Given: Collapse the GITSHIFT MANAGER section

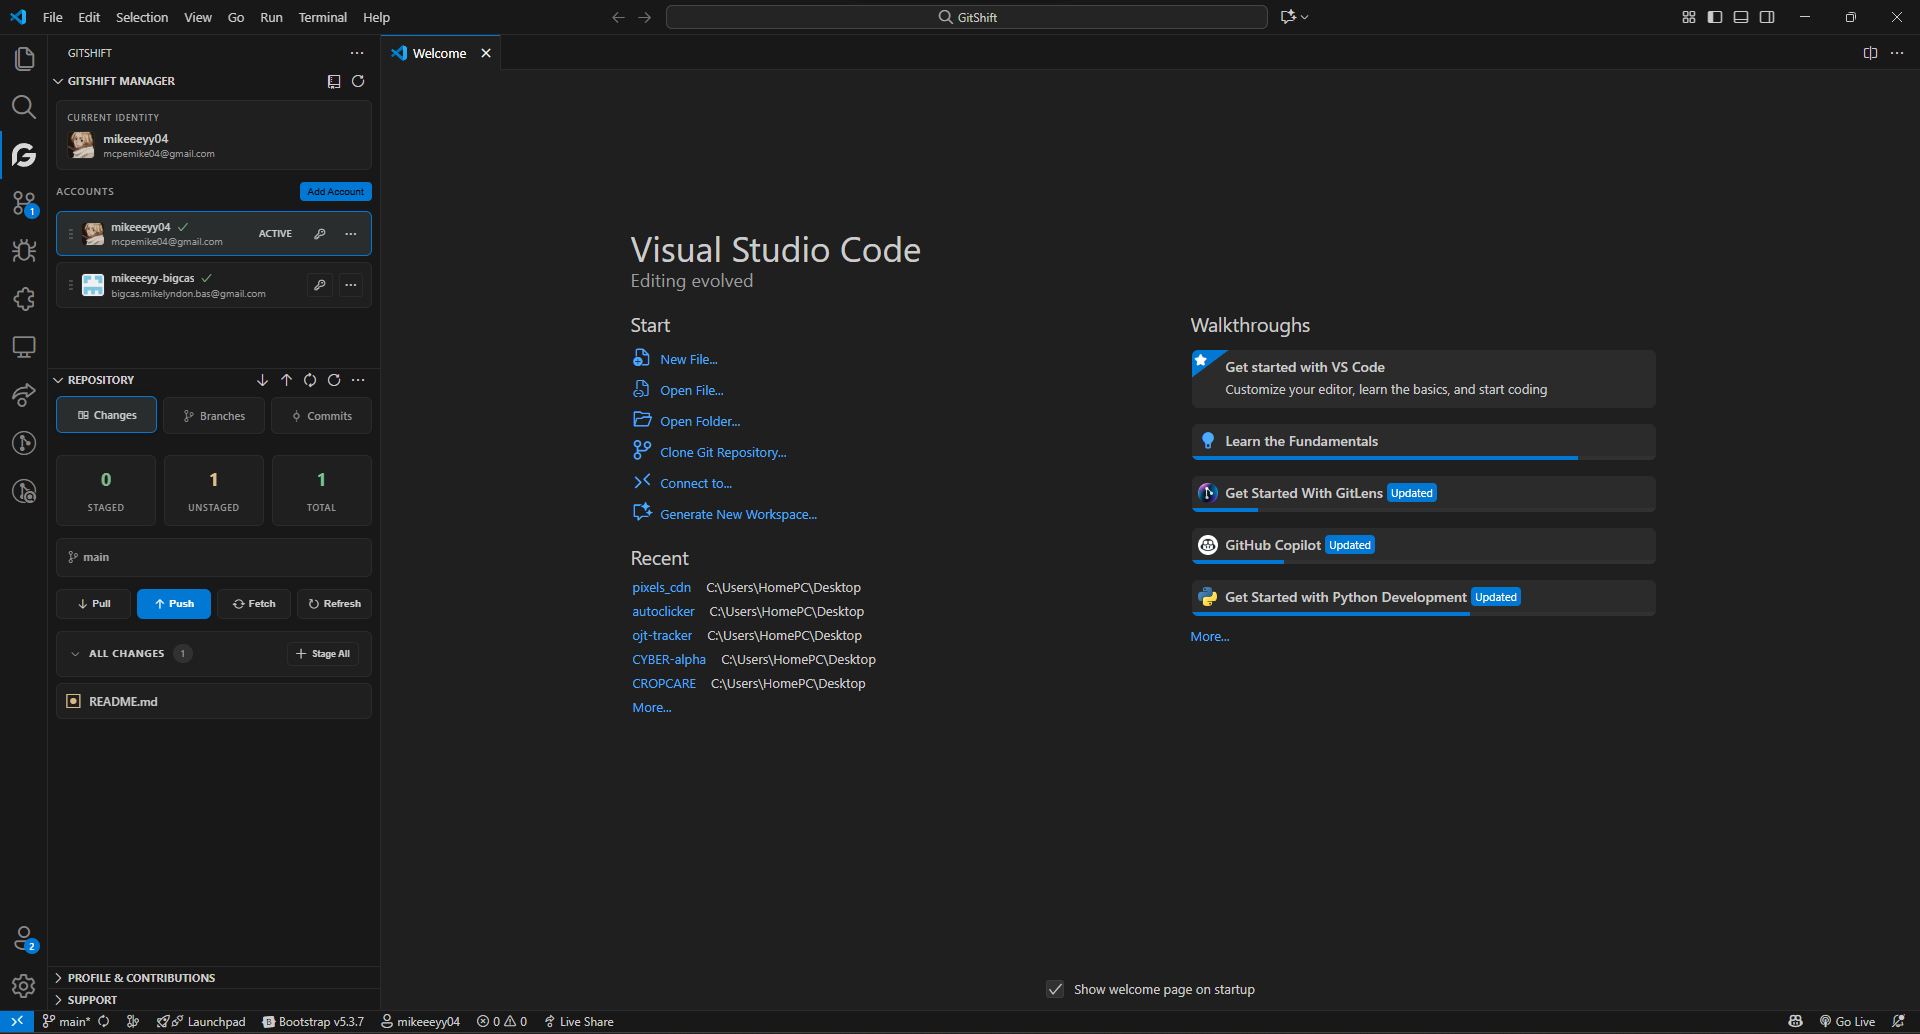Looking at the screenshot, I should 60,81.
